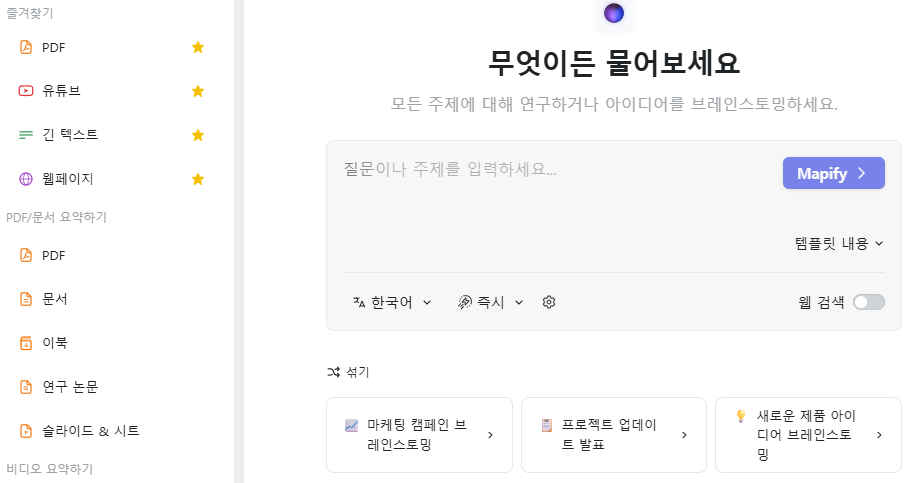Click the red 유튜브 icon in sidebar
The width and height of the screenshot is (912, 483).
coord(26,91)
